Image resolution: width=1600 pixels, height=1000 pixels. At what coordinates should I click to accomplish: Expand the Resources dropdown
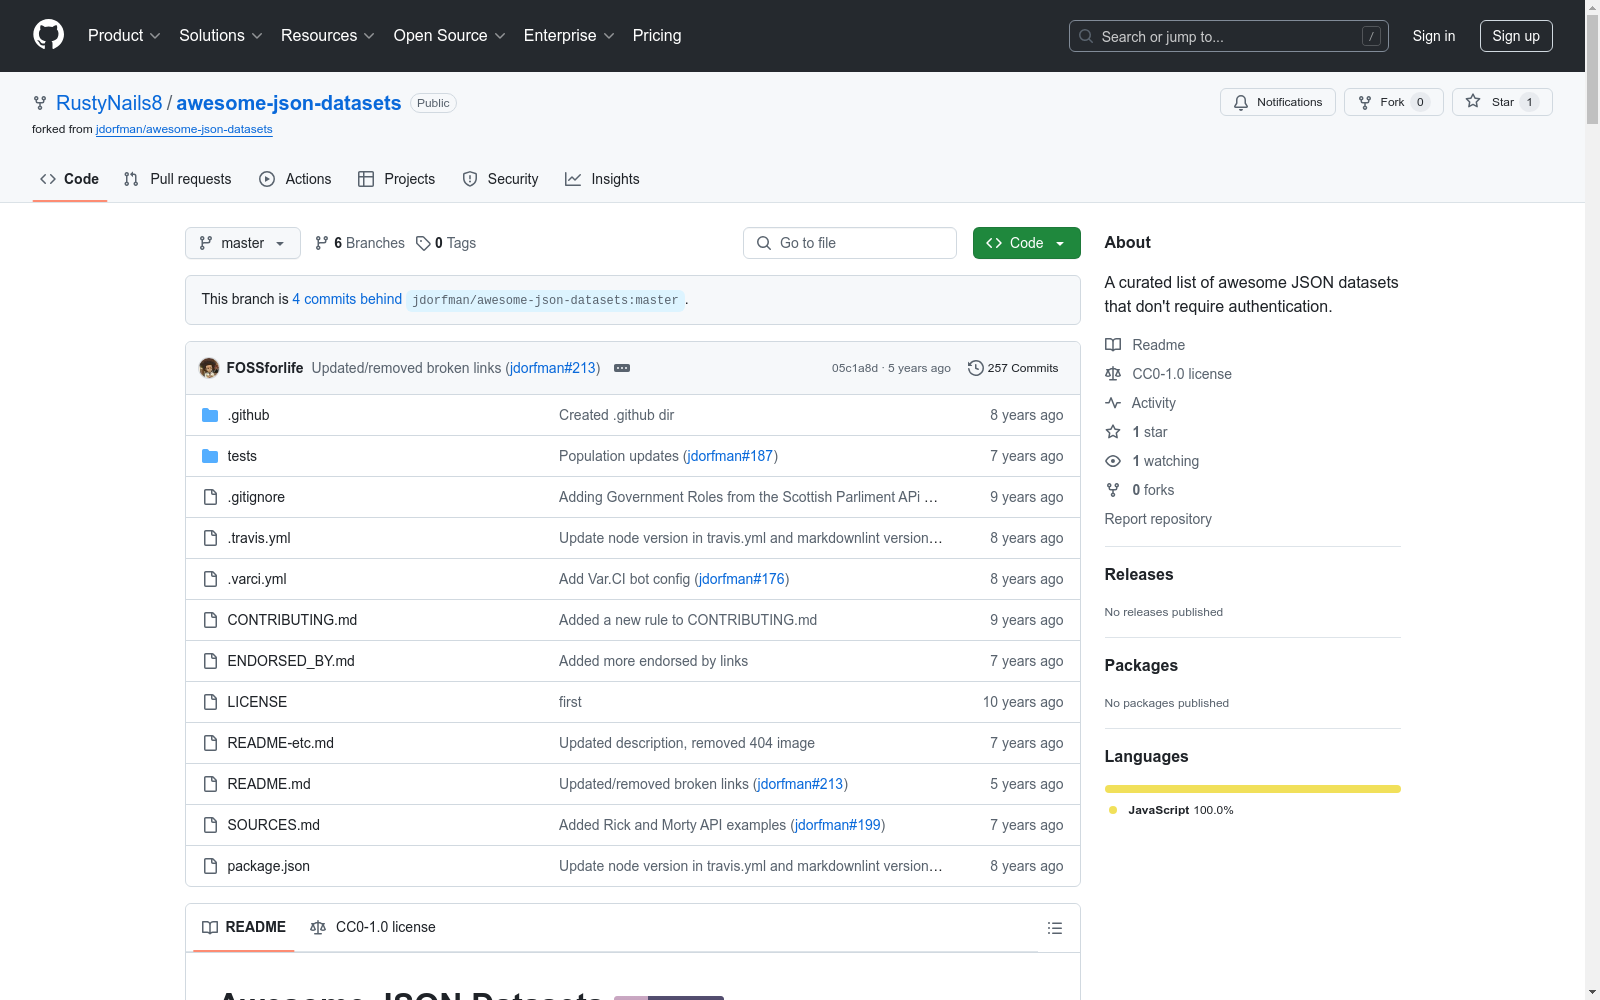(328, 36)
